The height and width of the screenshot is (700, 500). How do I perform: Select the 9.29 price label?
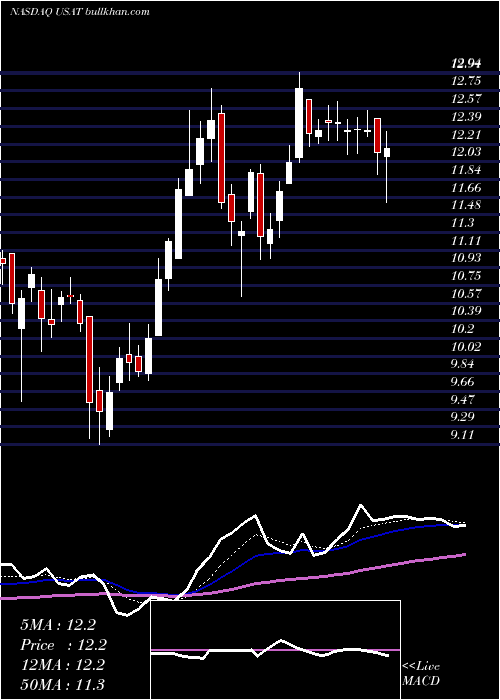462,417
